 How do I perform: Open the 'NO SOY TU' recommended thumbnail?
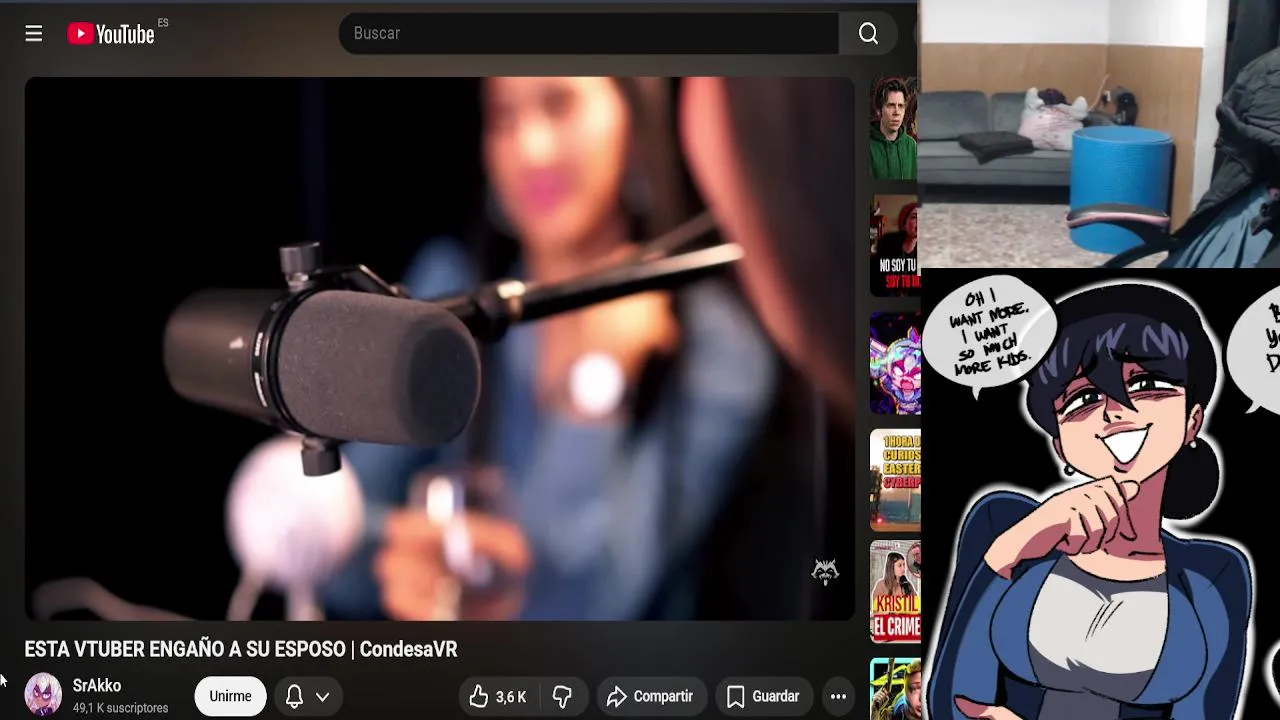[895, 246]
